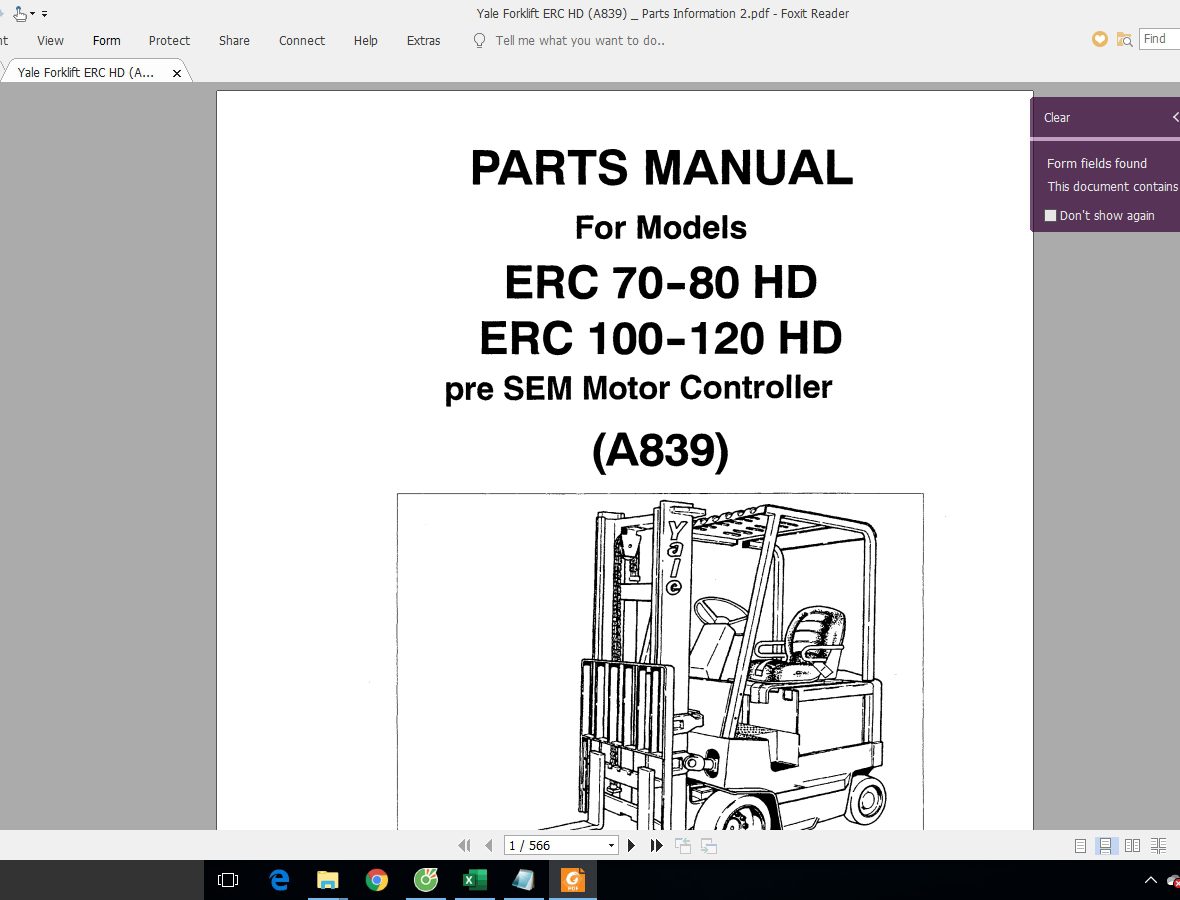Open the Help ribbon tab
The width and height of the screenshot is (1180, 900).
pos(366,41)
